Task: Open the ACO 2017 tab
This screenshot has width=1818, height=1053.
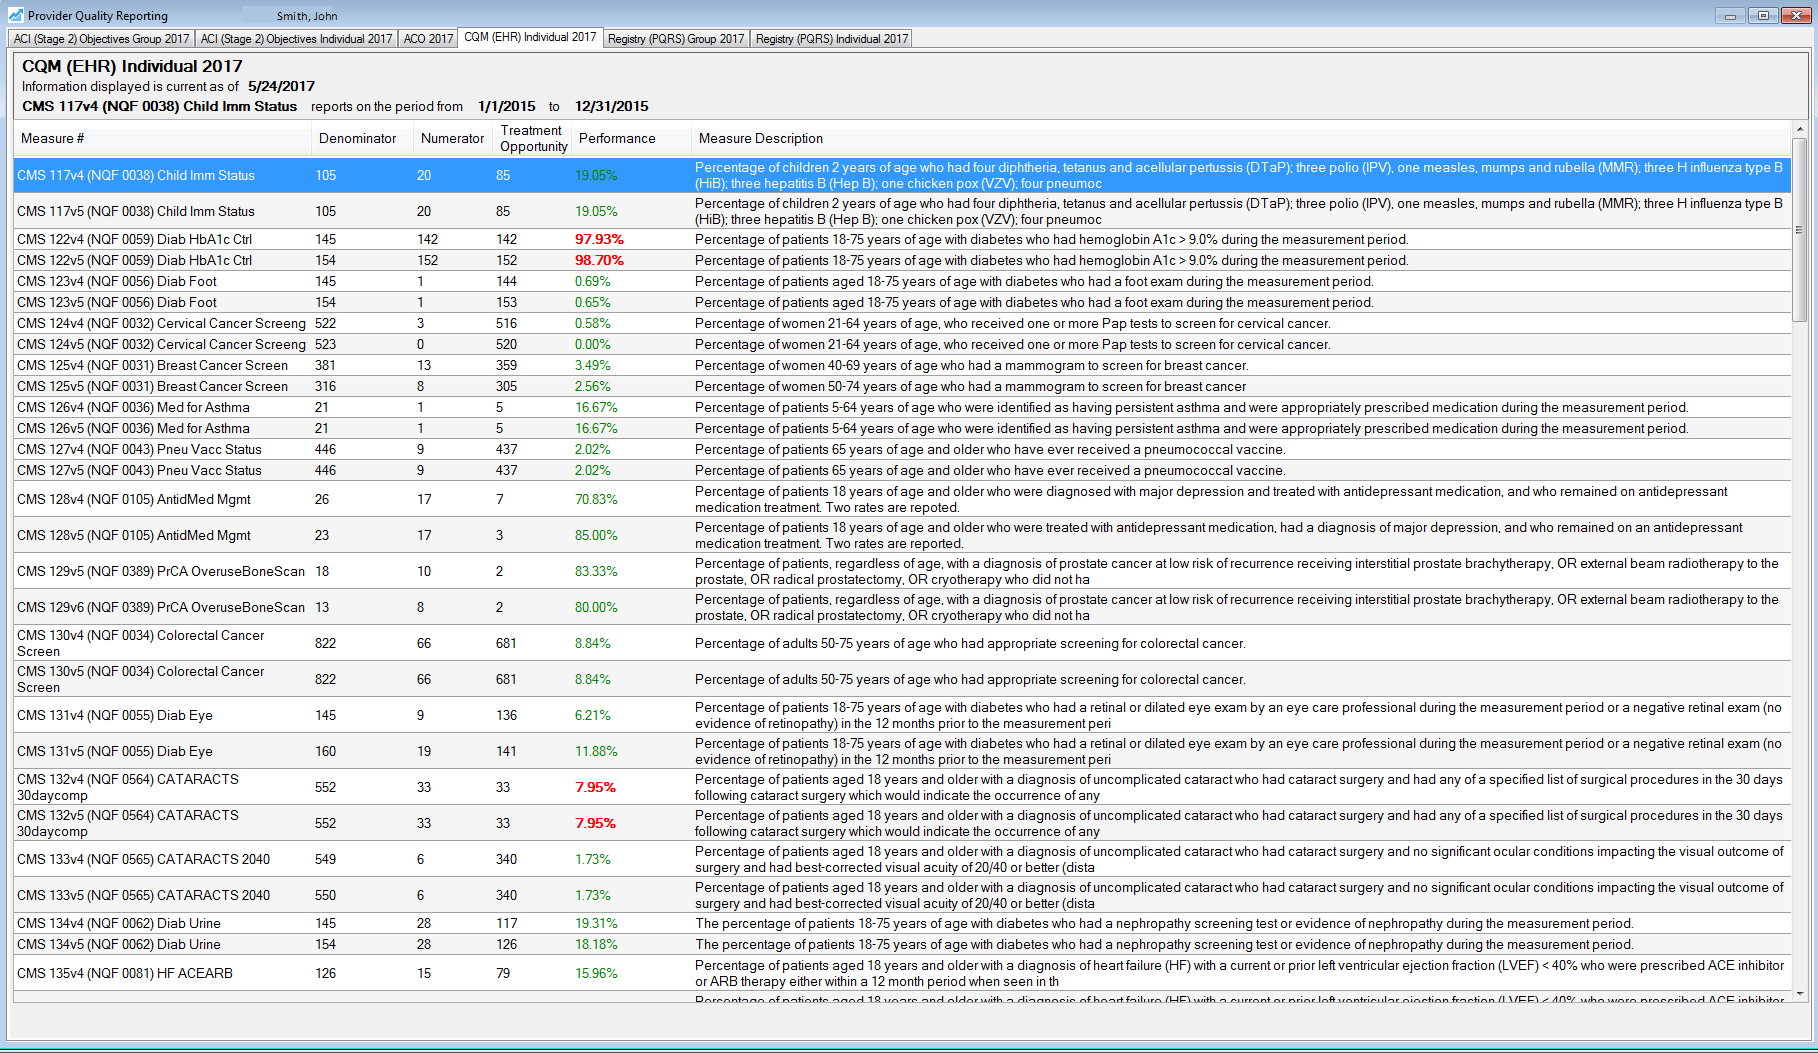Action: pos(428,39)
